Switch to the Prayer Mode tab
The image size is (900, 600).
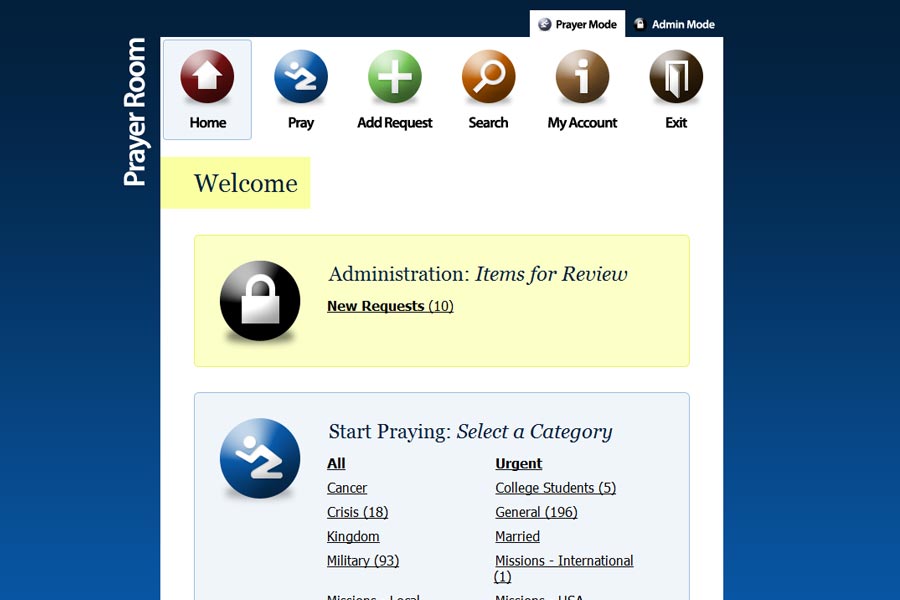click(577, 24)
